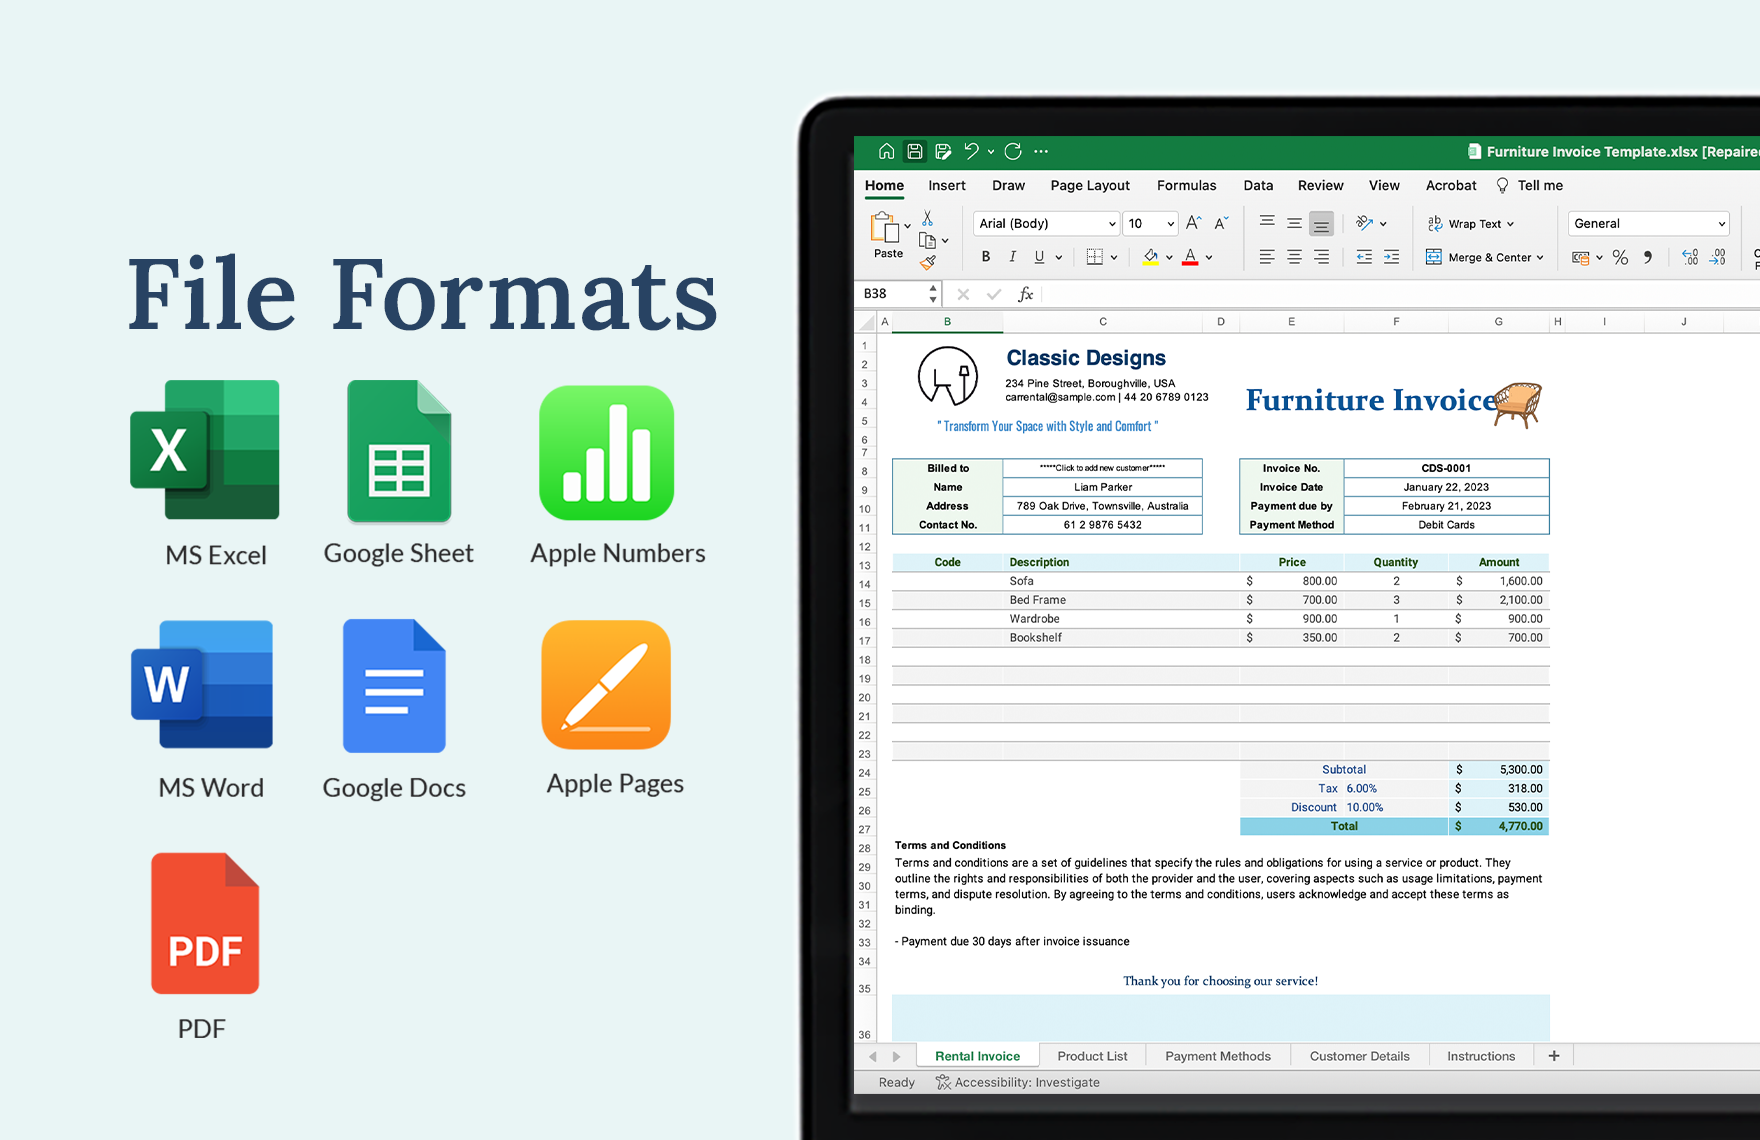Image resolution: width=1760 pixels, height=1140 pixels.
Task: Decrease font size with the small A
Action: point(1221,223)
